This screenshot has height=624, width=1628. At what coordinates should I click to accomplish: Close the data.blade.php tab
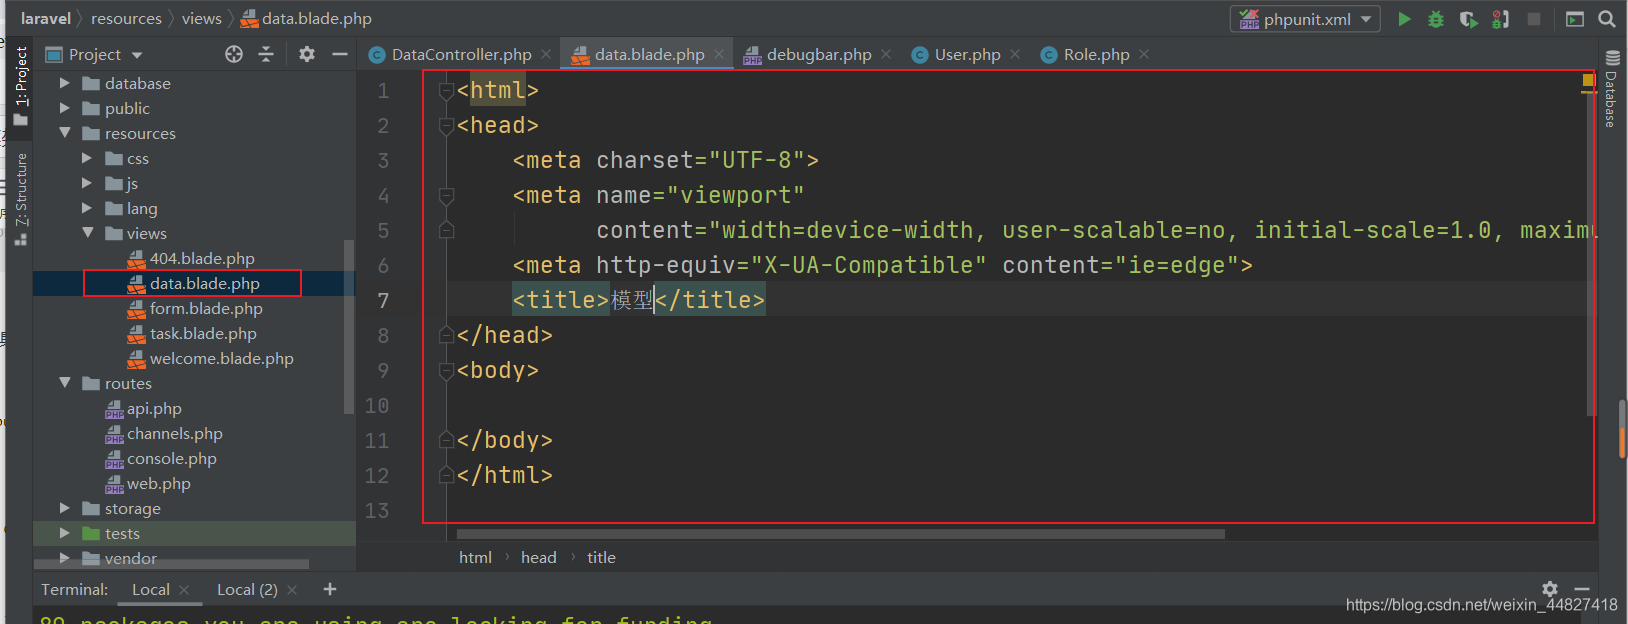pos(719,54)
